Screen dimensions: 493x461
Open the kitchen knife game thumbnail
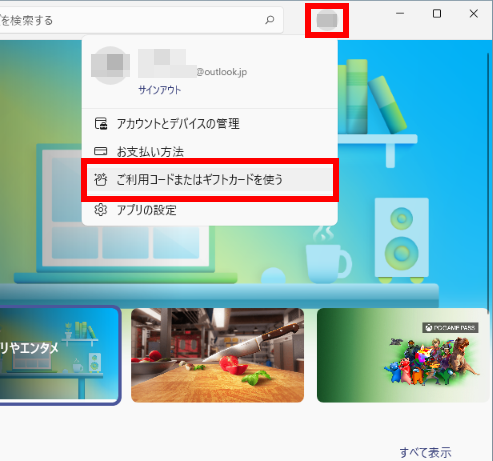pyautogui.click(x=217, y=355)
